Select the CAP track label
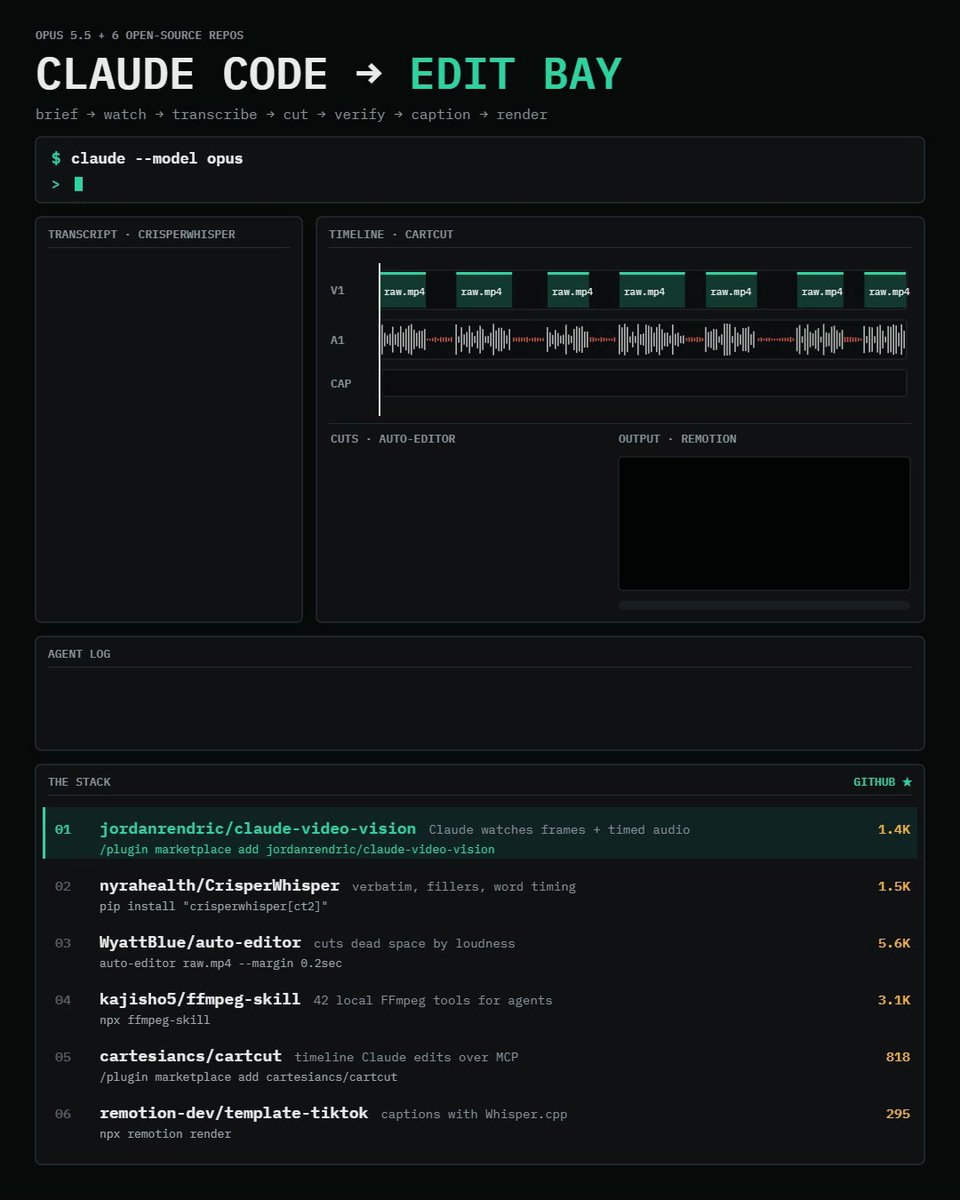Viewport: 960px width, 1200px height. click(x=341, y=383)
